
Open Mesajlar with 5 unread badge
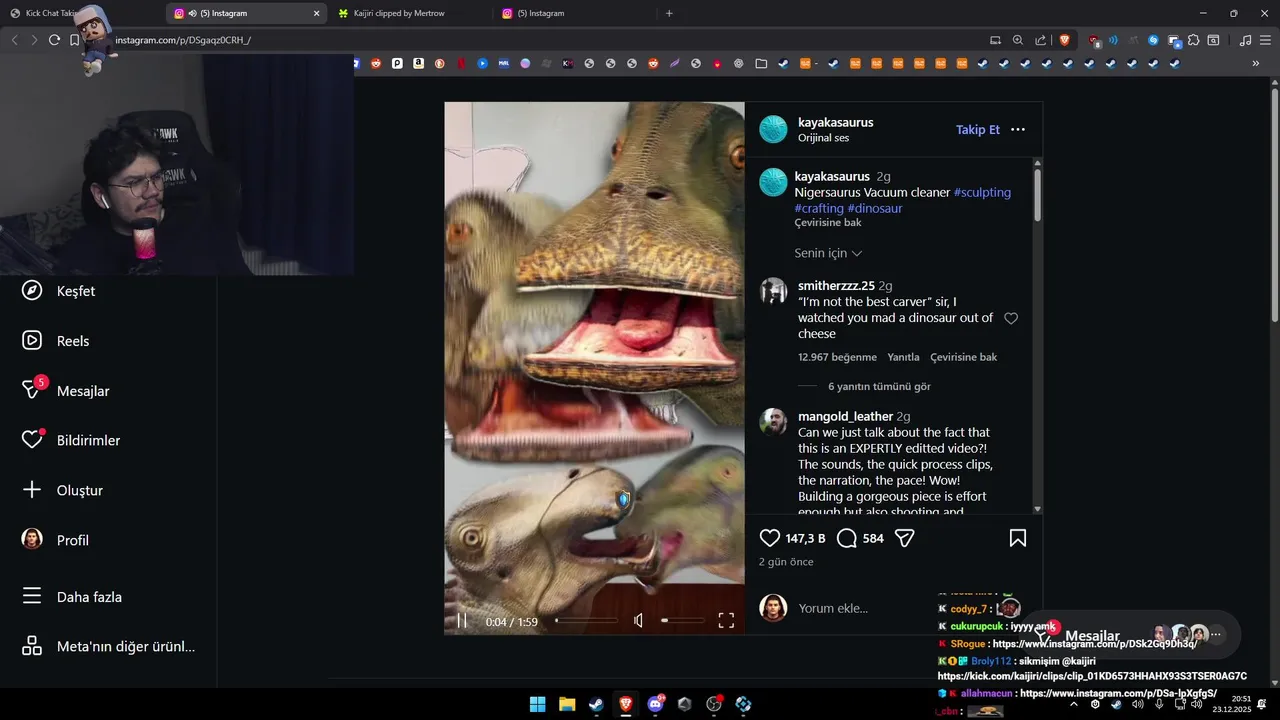(x=66, y=391)
